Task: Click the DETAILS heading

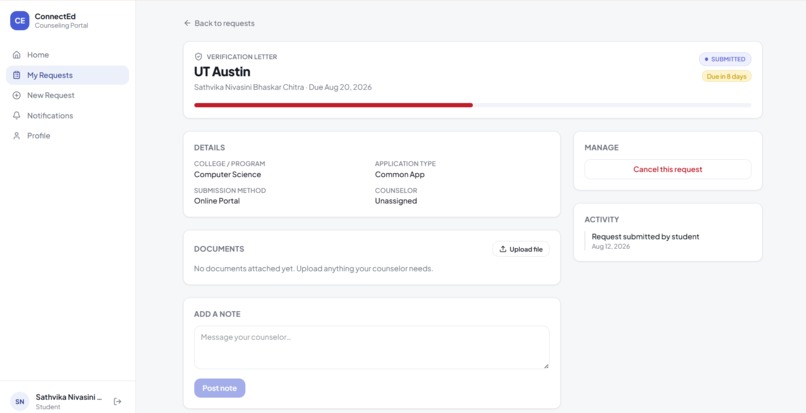Action: (209, 148)
